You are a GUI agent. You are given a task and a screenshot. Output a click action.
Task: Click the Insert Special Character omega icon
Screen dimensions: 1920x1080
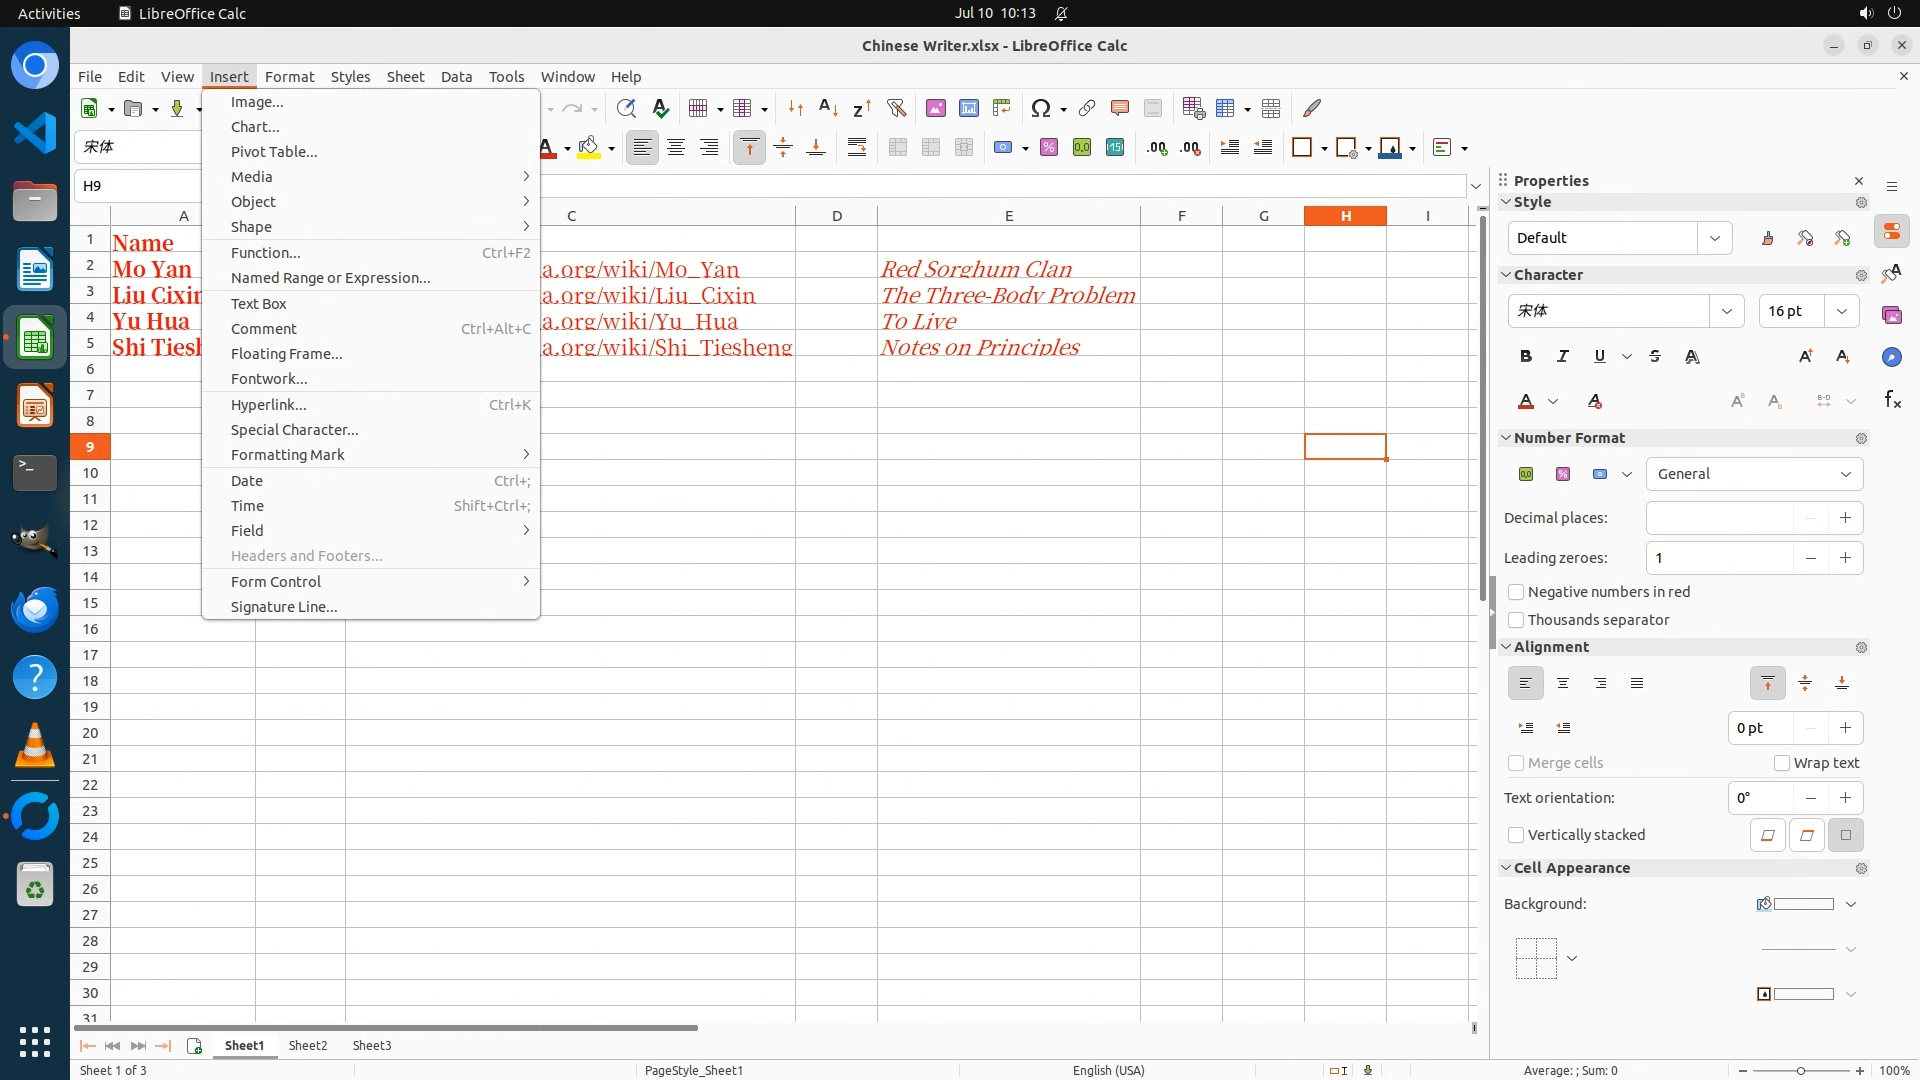(x=1040, y=108)
